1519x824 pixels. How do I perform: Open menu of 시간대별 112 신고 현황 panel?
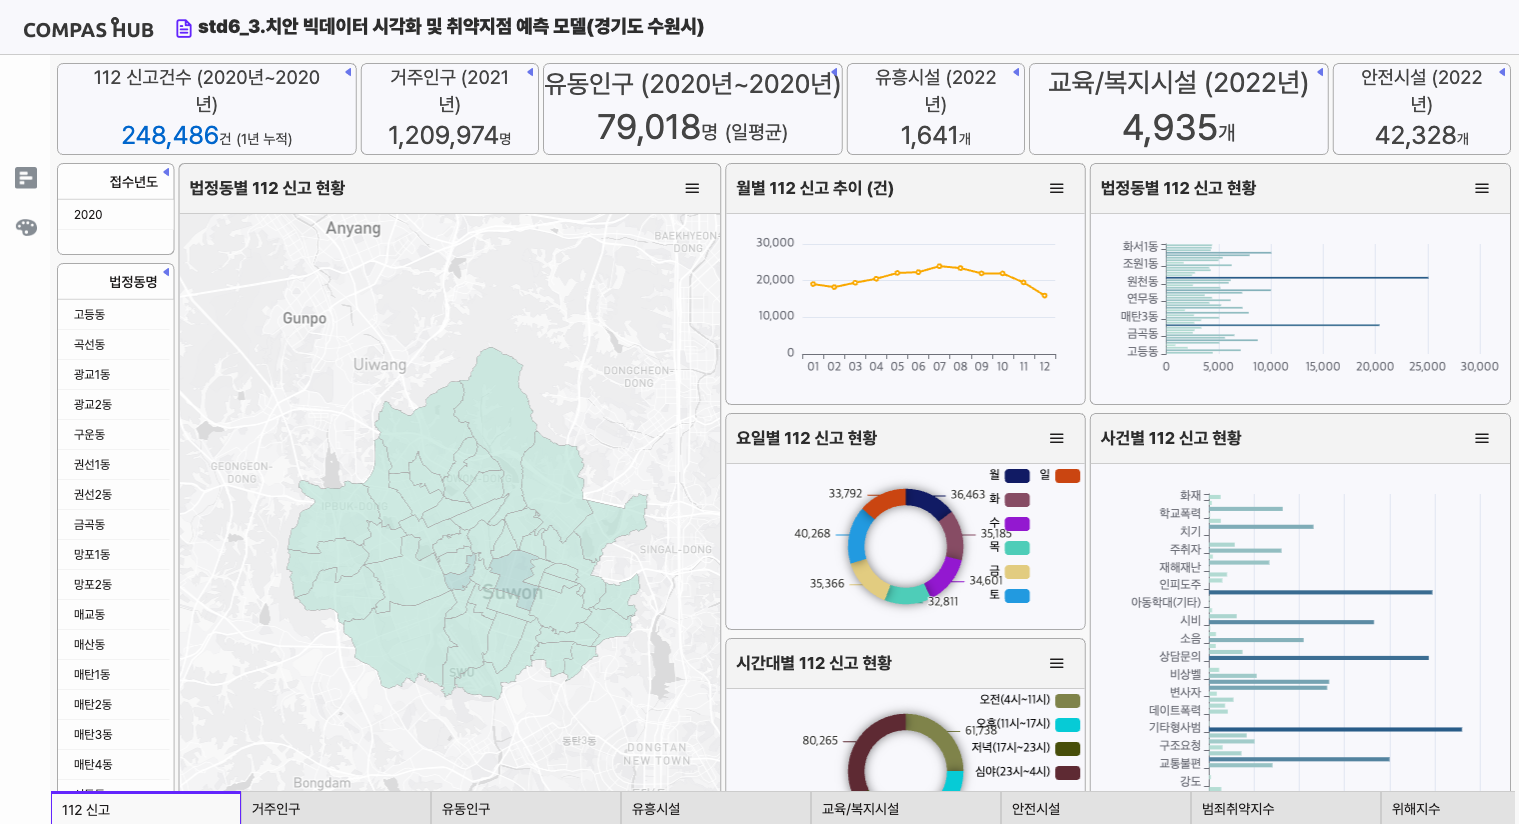1056,663
